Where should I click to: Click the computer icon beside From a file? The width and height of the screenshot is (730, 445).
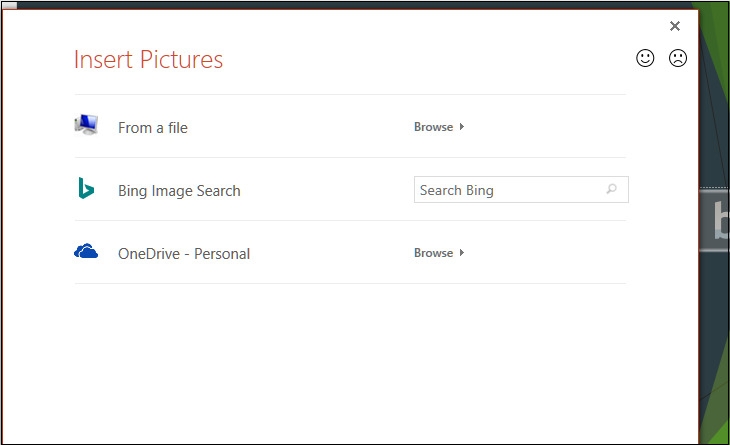coord(86,126)
